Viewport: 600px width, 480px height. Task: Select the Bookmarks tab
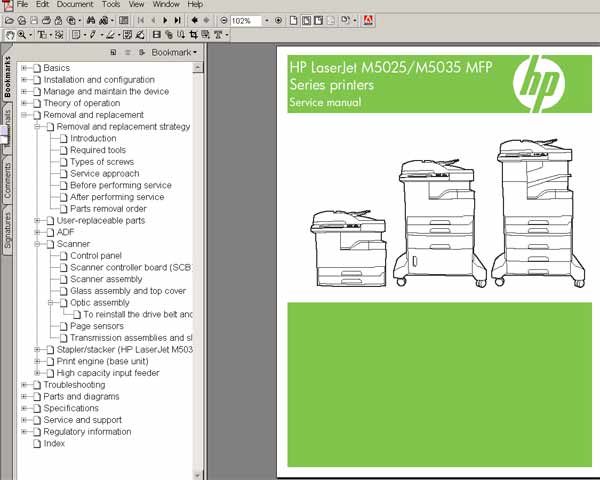[7, 77]
